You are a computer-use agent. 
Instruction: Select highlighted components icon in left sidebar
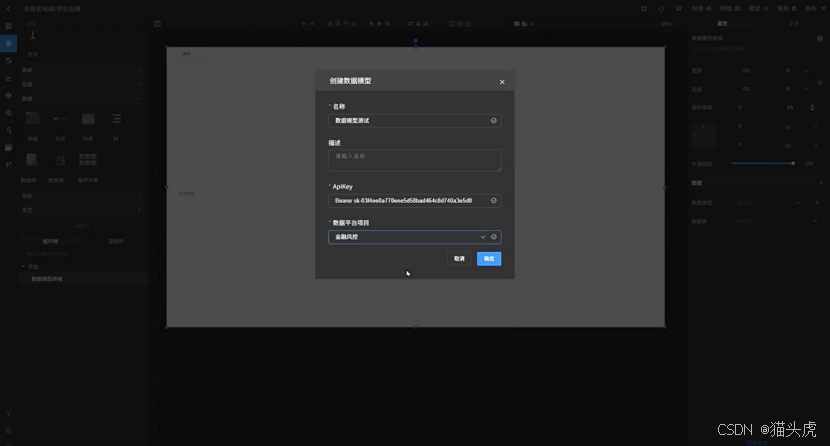coord(8,43)
